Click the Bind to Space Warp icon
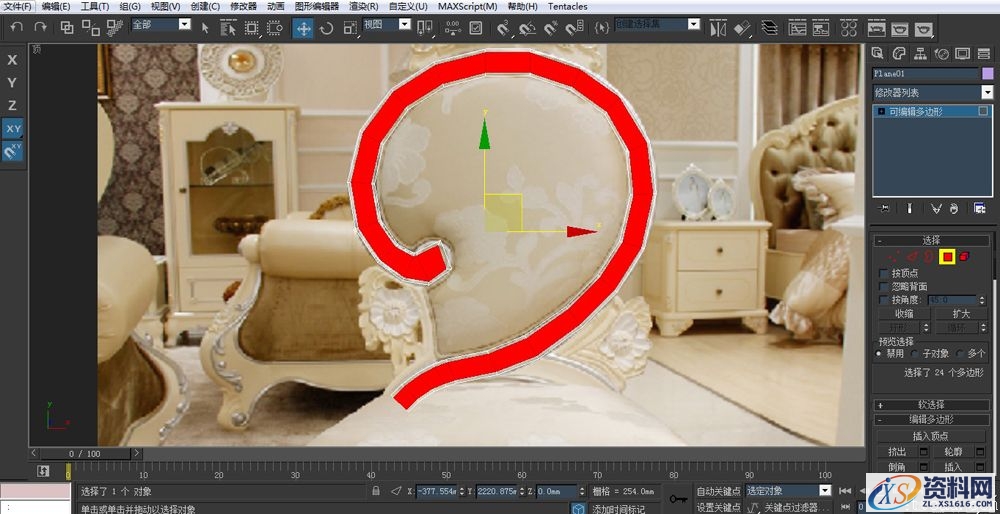 tap(115, 27)
